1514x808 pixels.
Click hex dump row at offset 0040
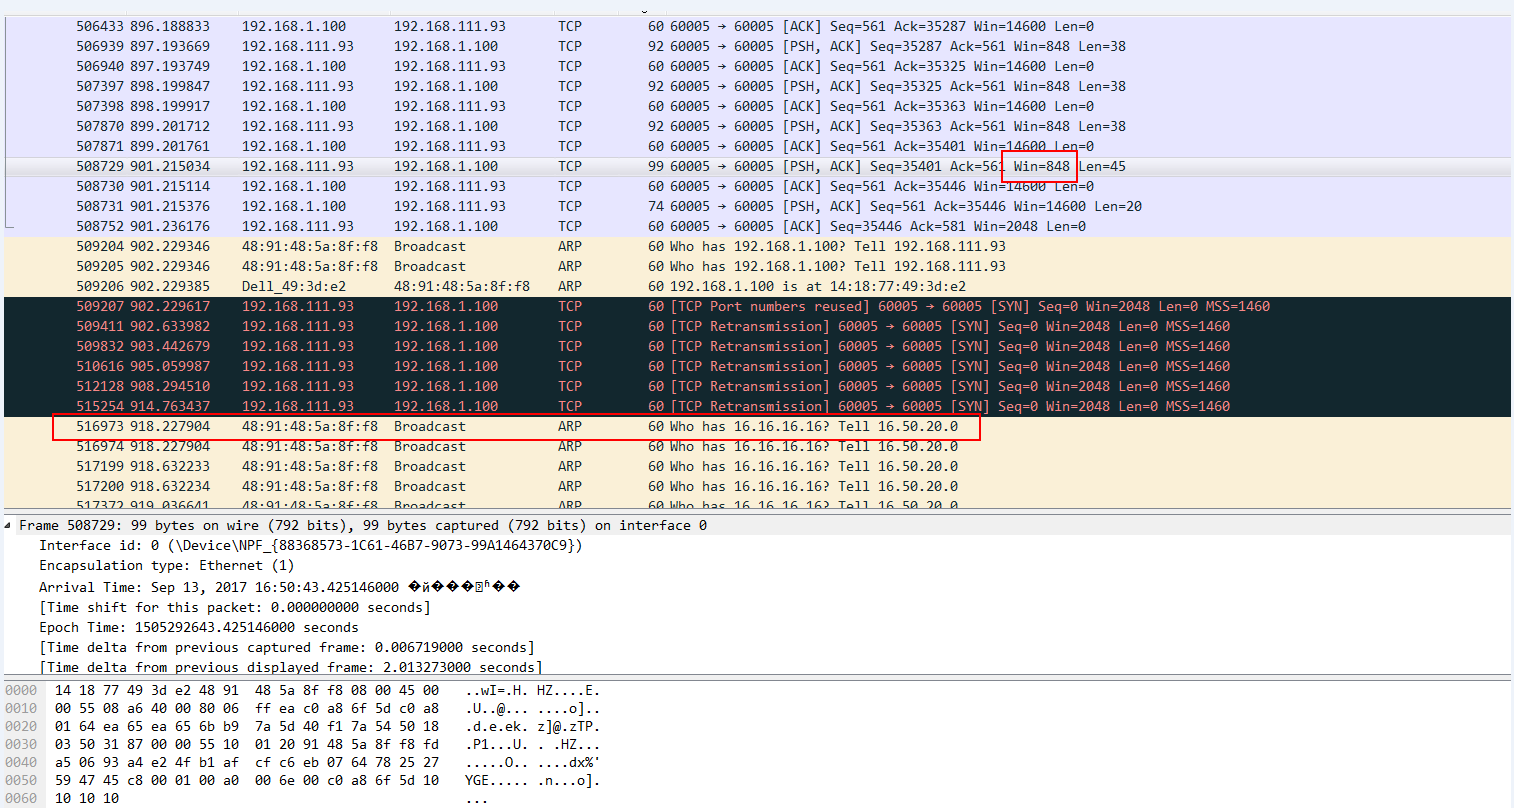(x=303, y=762)
